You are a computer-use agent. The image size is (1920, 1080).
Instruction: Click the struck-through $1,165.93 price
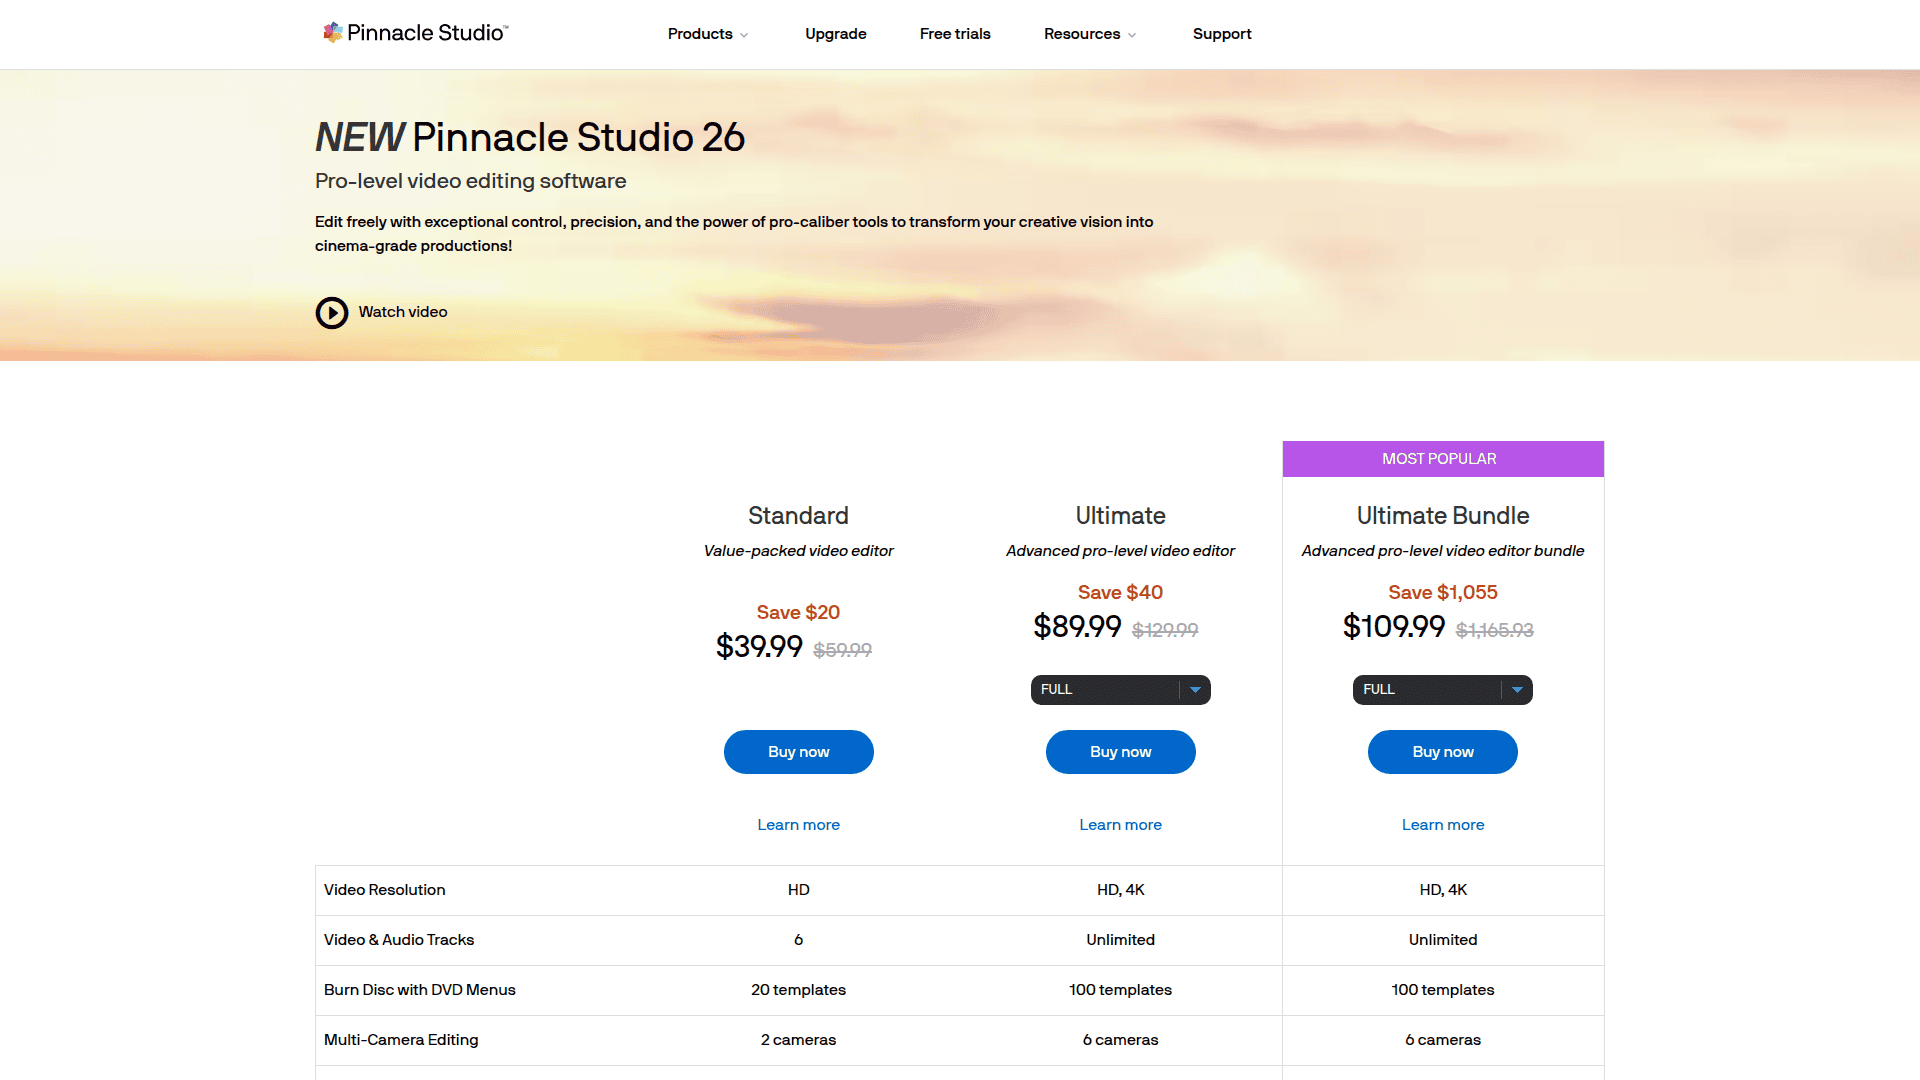pyautogui.click(x=1494, y=630)
